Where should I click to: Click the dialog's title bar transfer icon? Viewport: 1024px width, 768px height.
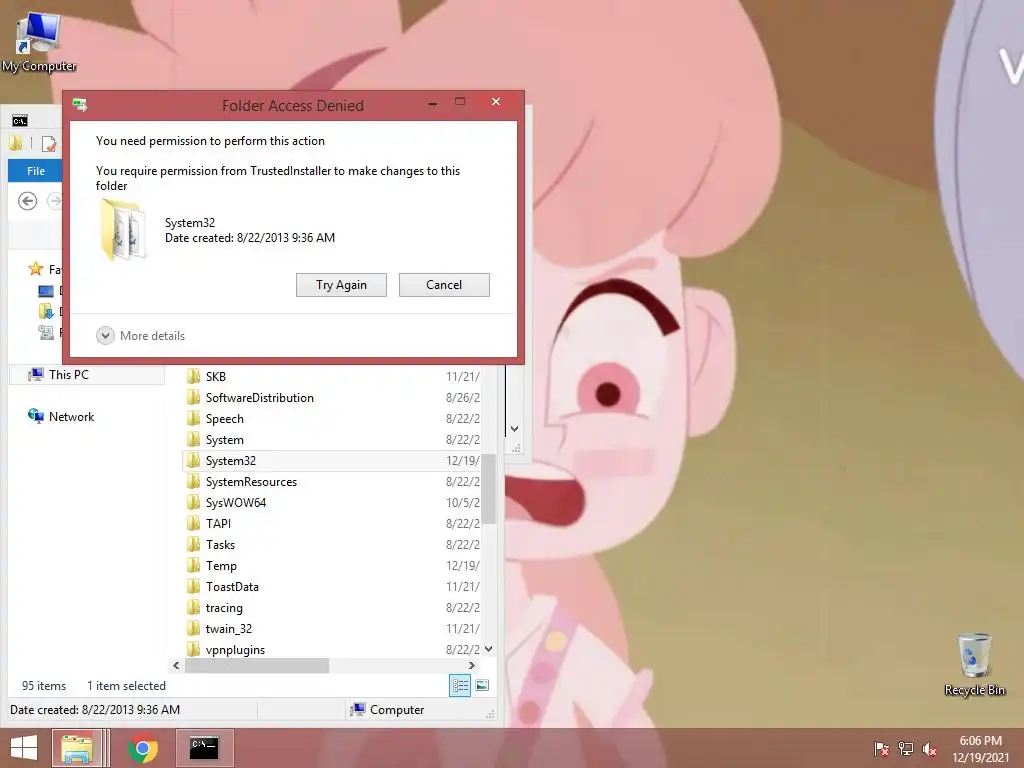80,104
